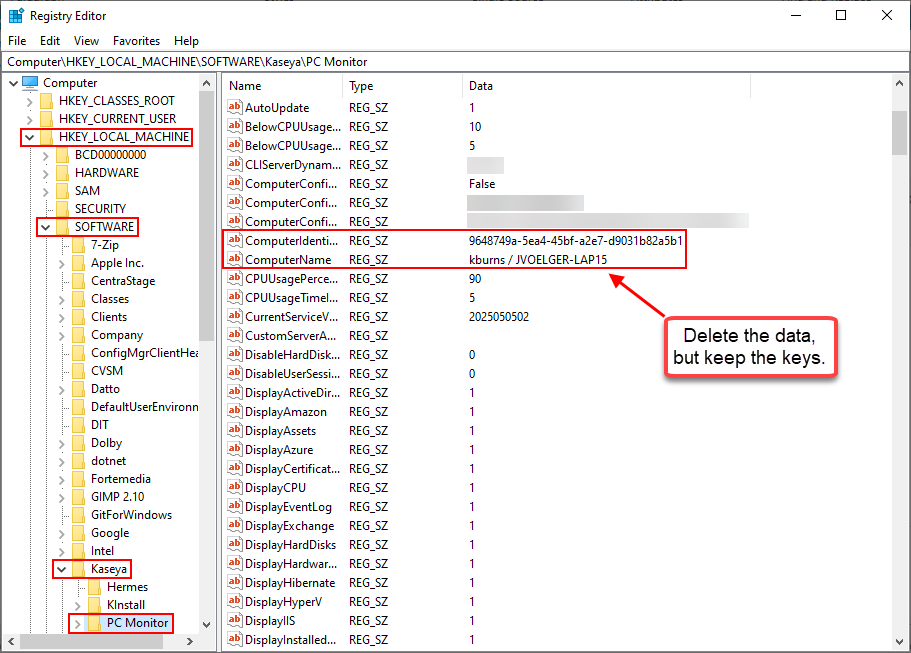This screenshot has height=653, width=911.
Task: Select the CurrentServiceV... value icon
Action: 235,316
